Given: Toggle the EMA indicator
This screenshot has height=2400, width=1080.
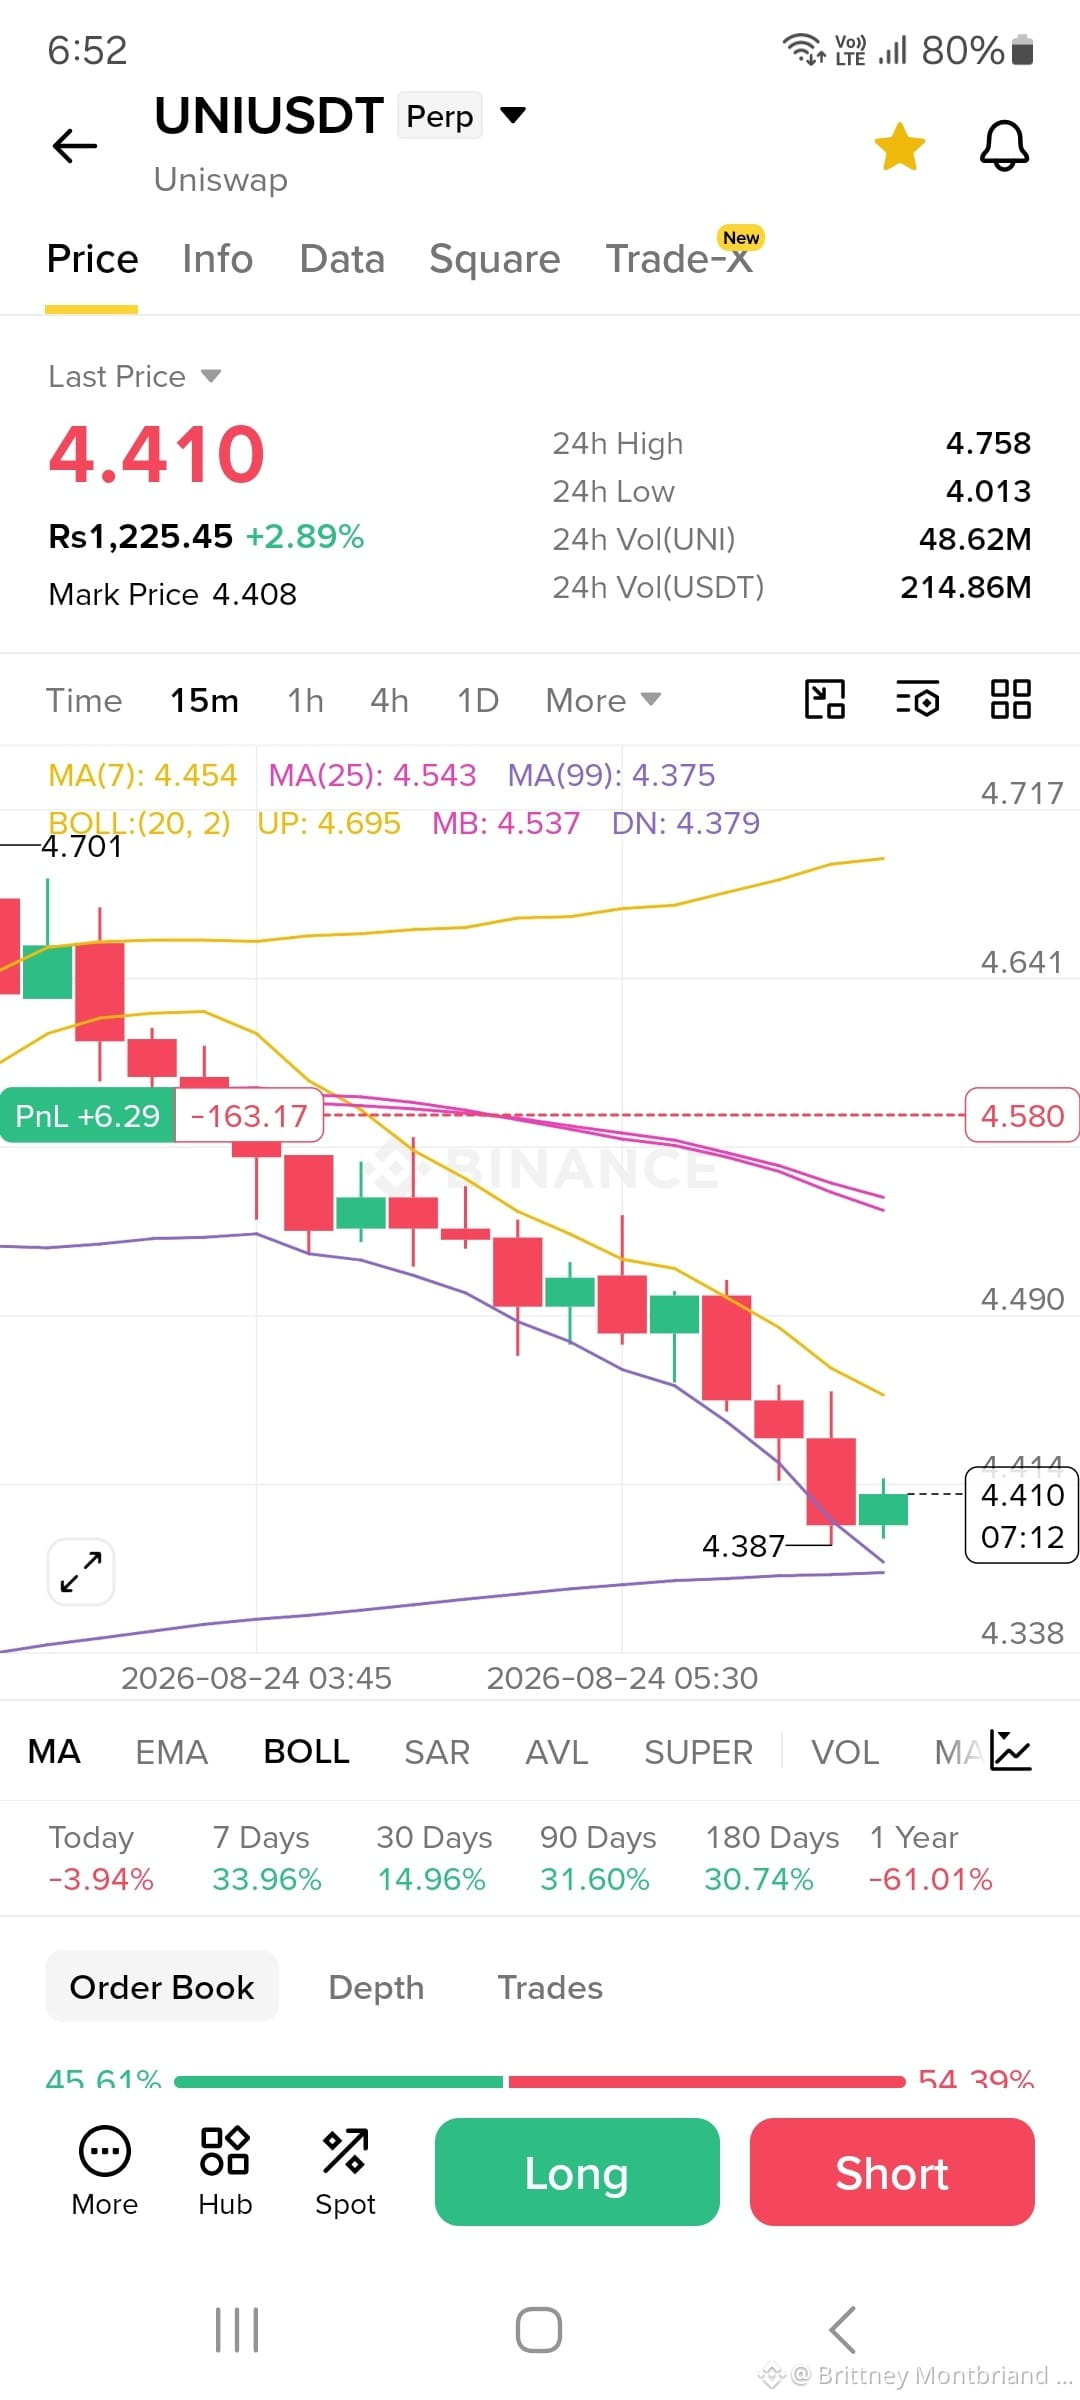Looking at the screenshot, I should click(x=171, y=1752).
